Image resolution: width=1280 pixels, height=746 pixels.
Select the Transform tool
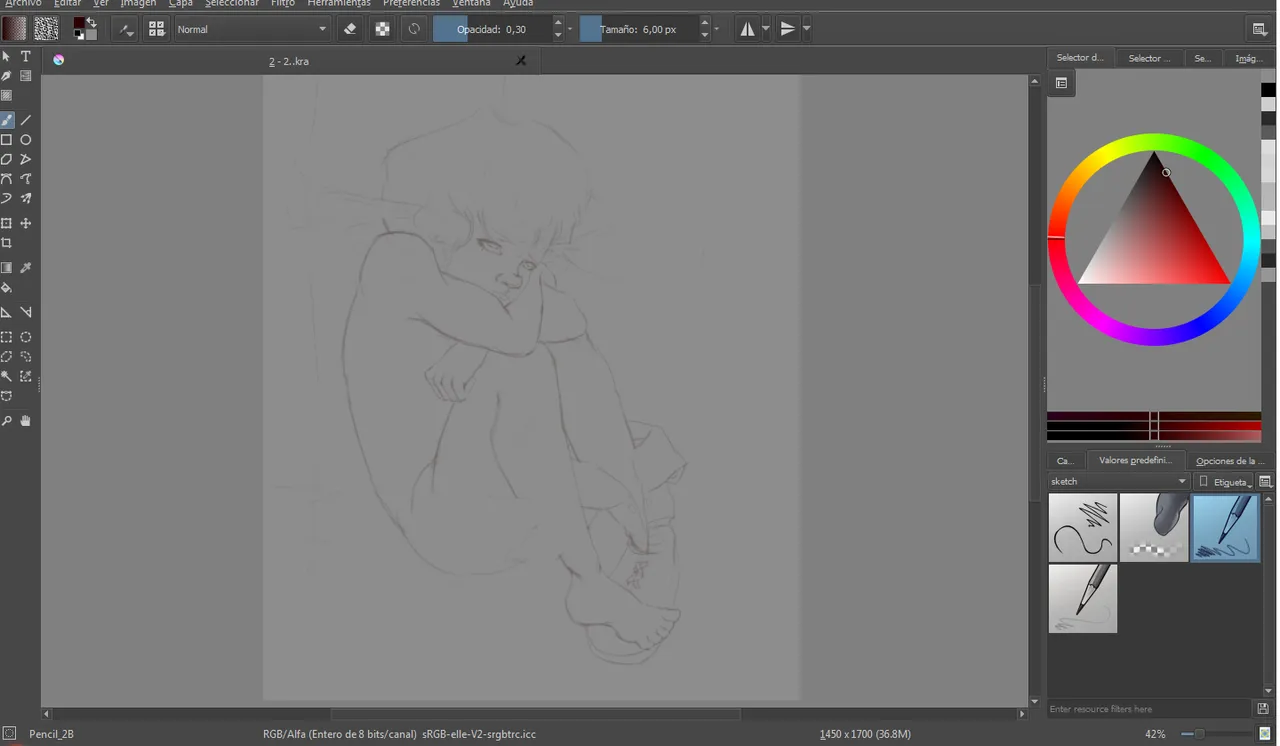7,223
